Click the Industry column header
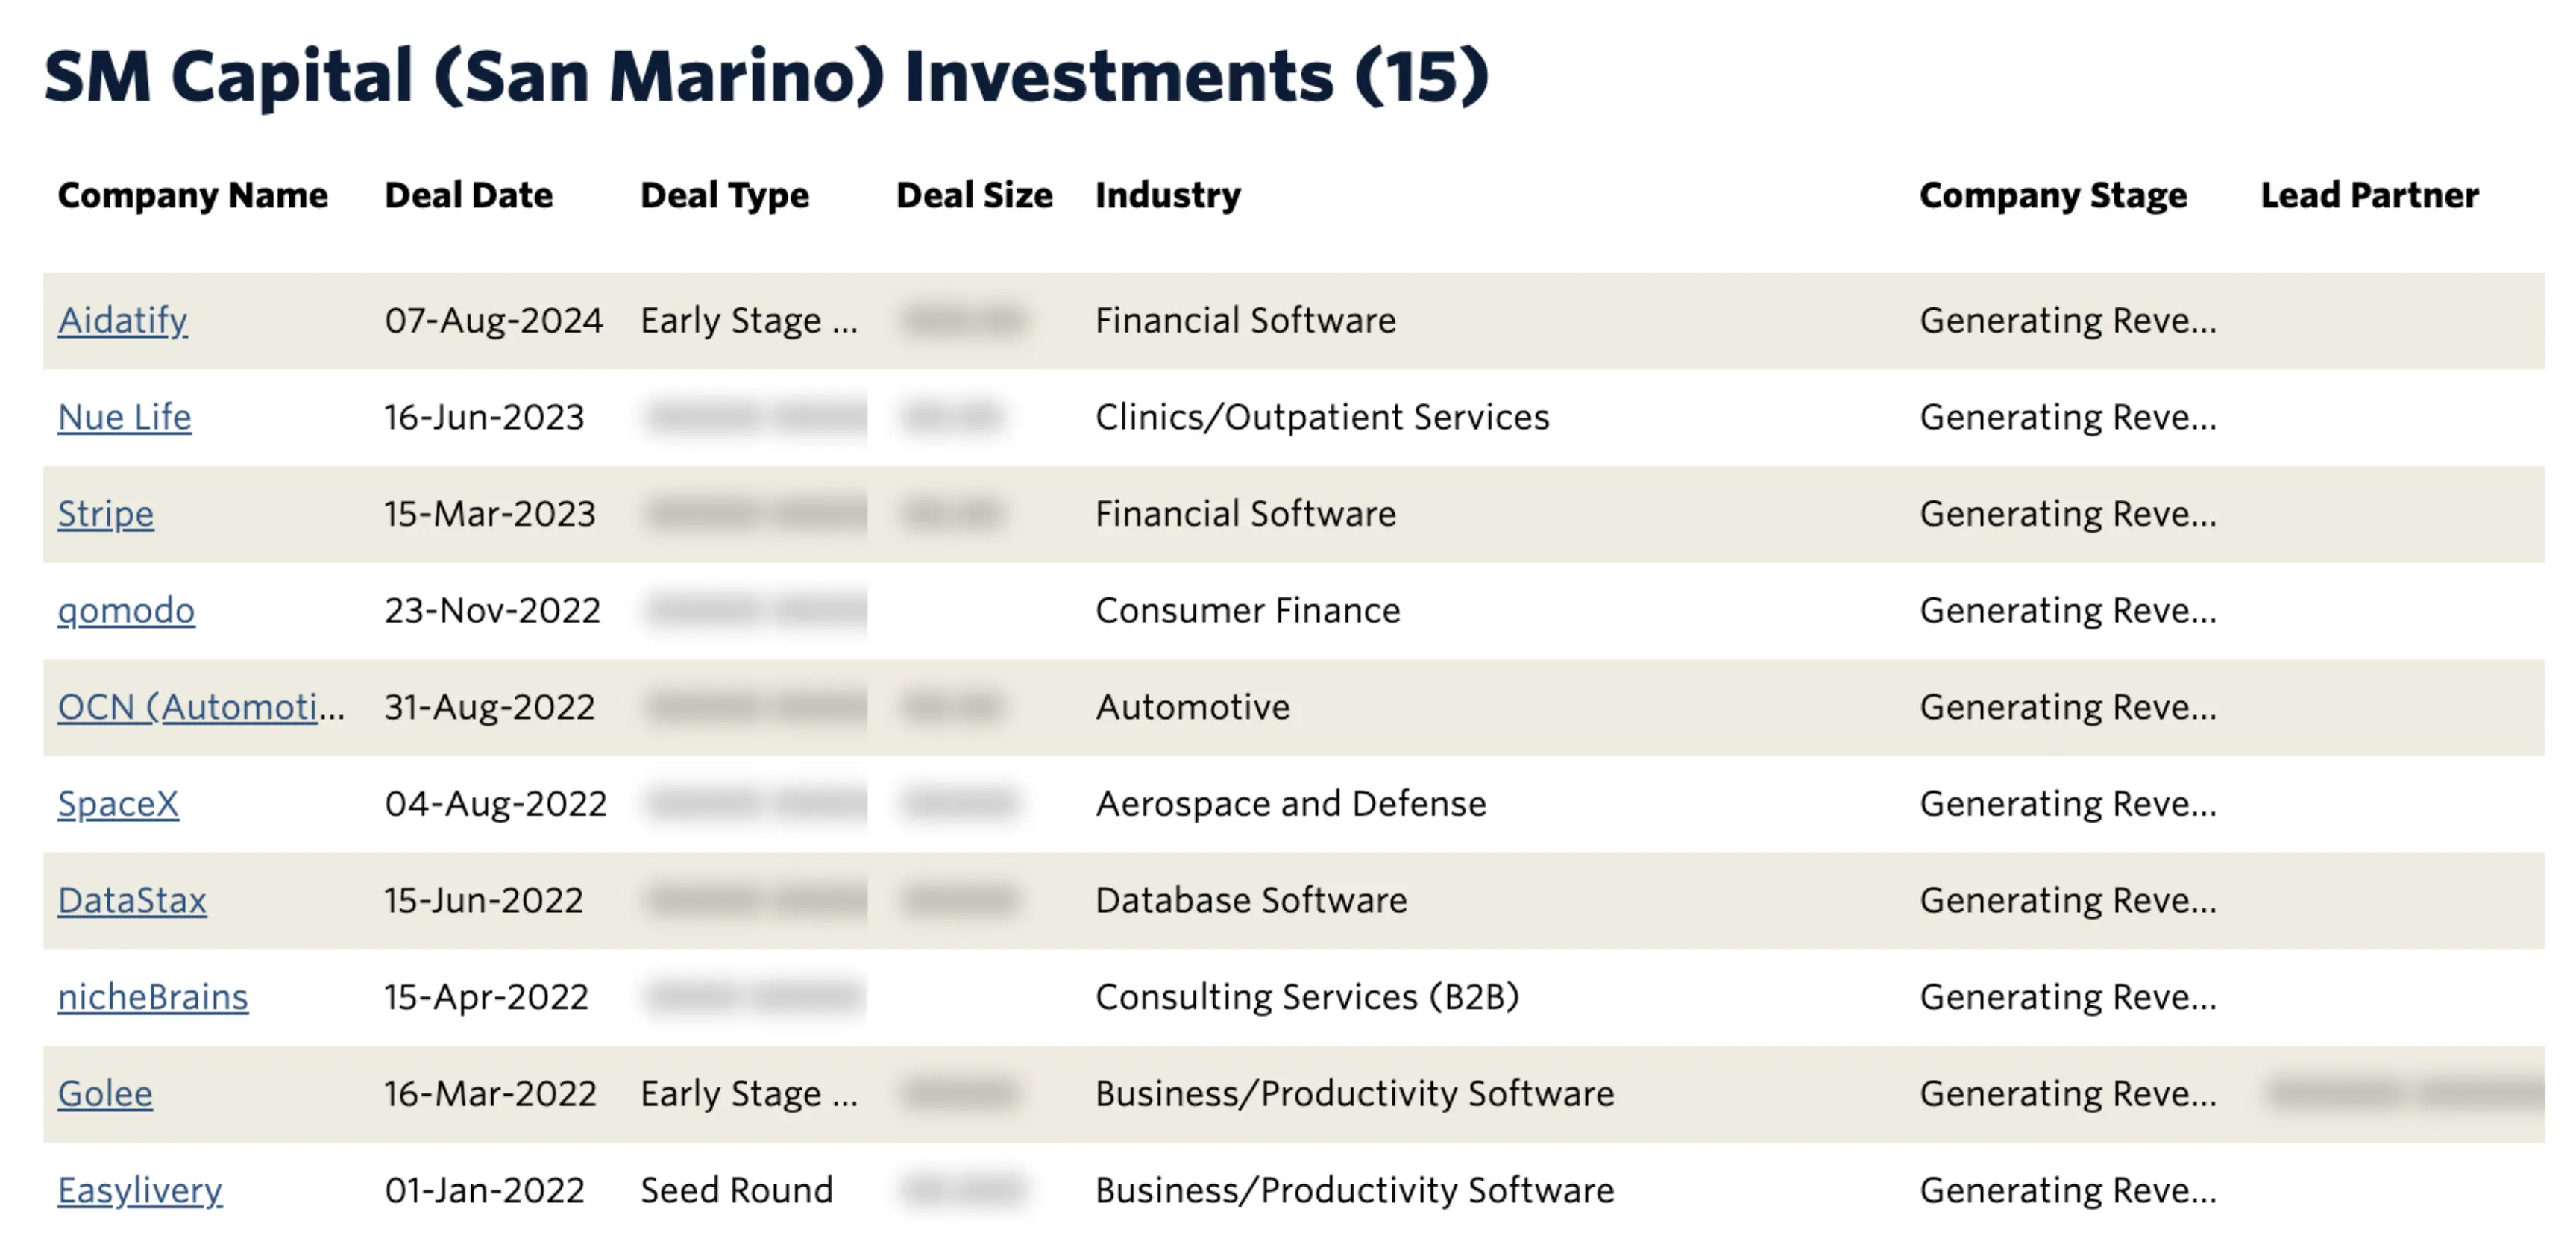The image size is (2576, 1247). coord(1167,195)
